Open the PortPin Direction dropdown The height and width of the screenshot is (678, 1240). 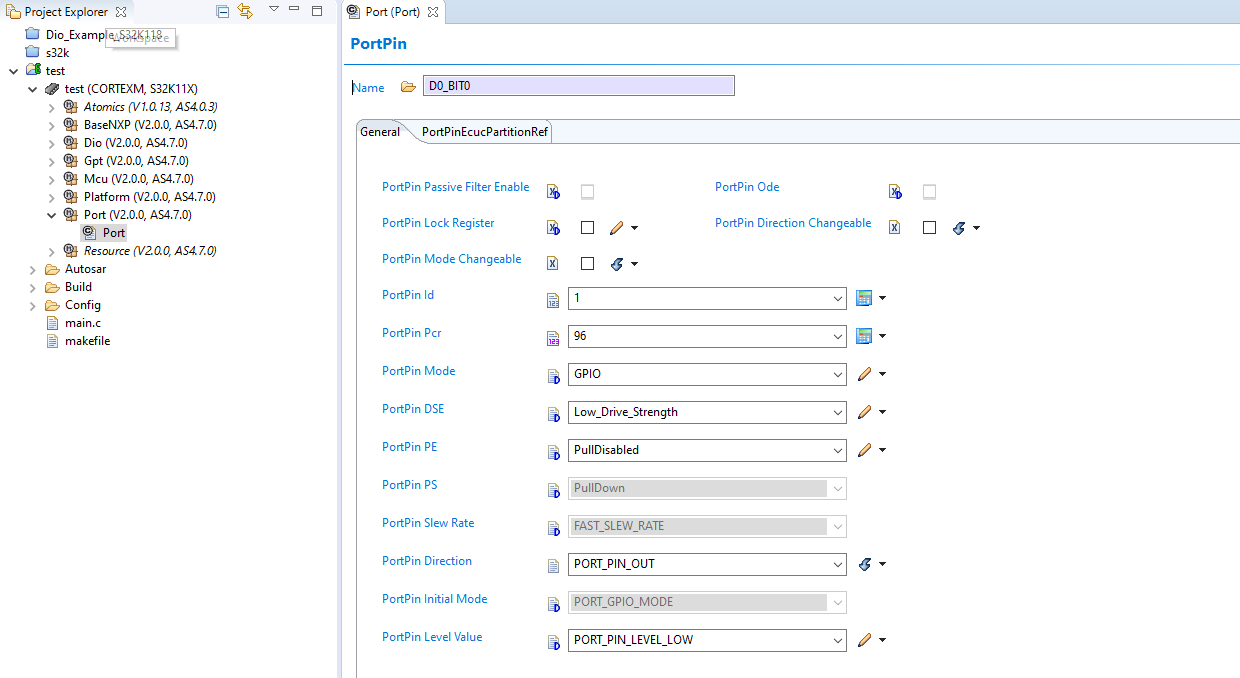pyautogui.click(x=838, y=564)
